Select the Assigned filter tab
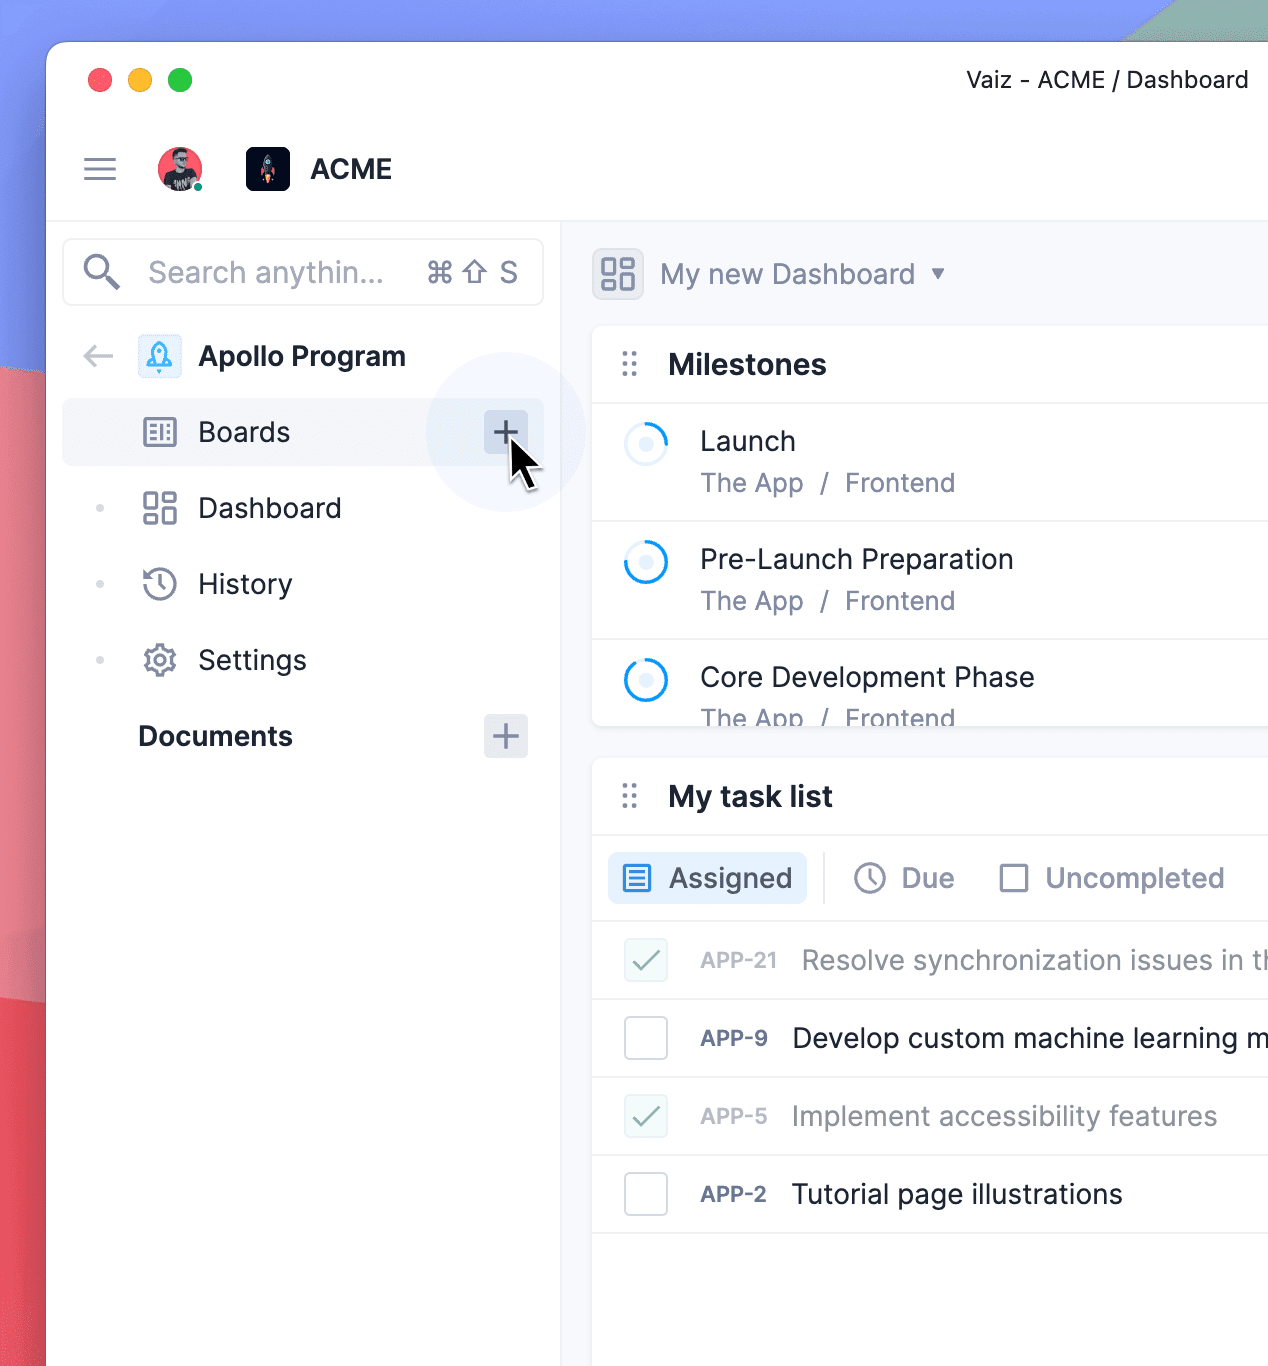 [708, 878]
